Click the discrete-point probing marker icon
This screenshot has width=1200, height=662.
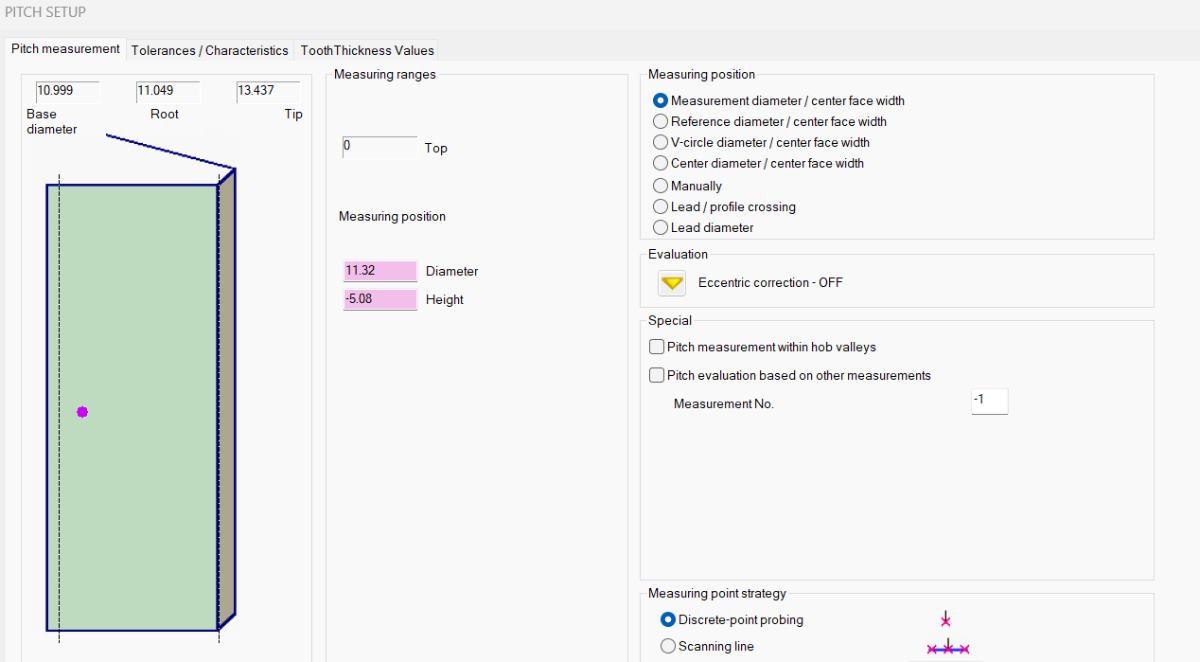945,619
